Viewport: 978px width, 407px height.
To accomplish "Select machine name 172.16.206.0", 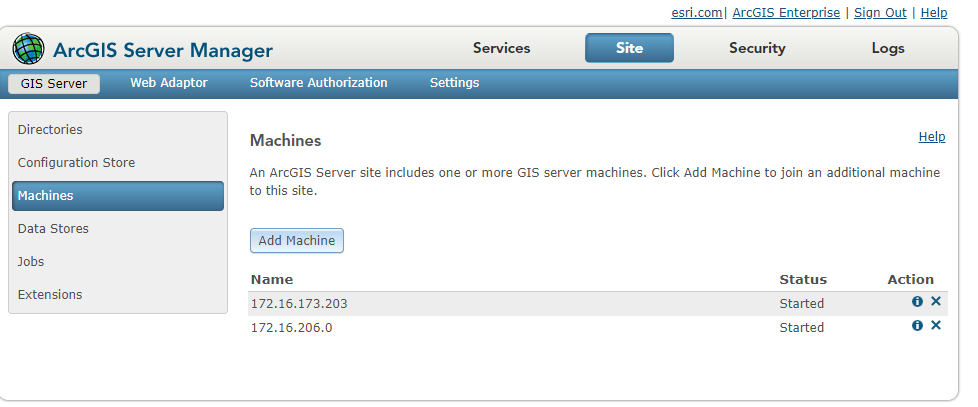I will (291, 327).
